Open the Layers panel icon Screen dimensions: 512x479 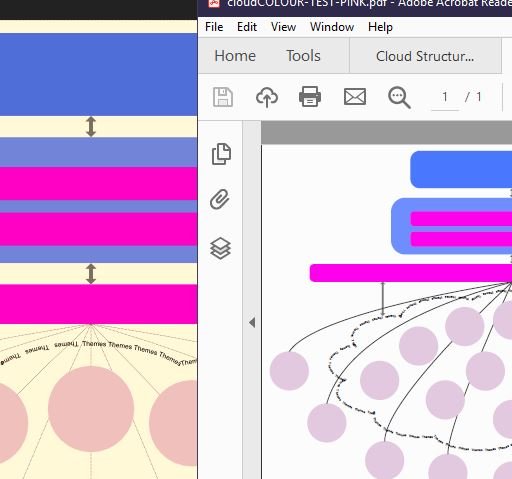[220, 248]
